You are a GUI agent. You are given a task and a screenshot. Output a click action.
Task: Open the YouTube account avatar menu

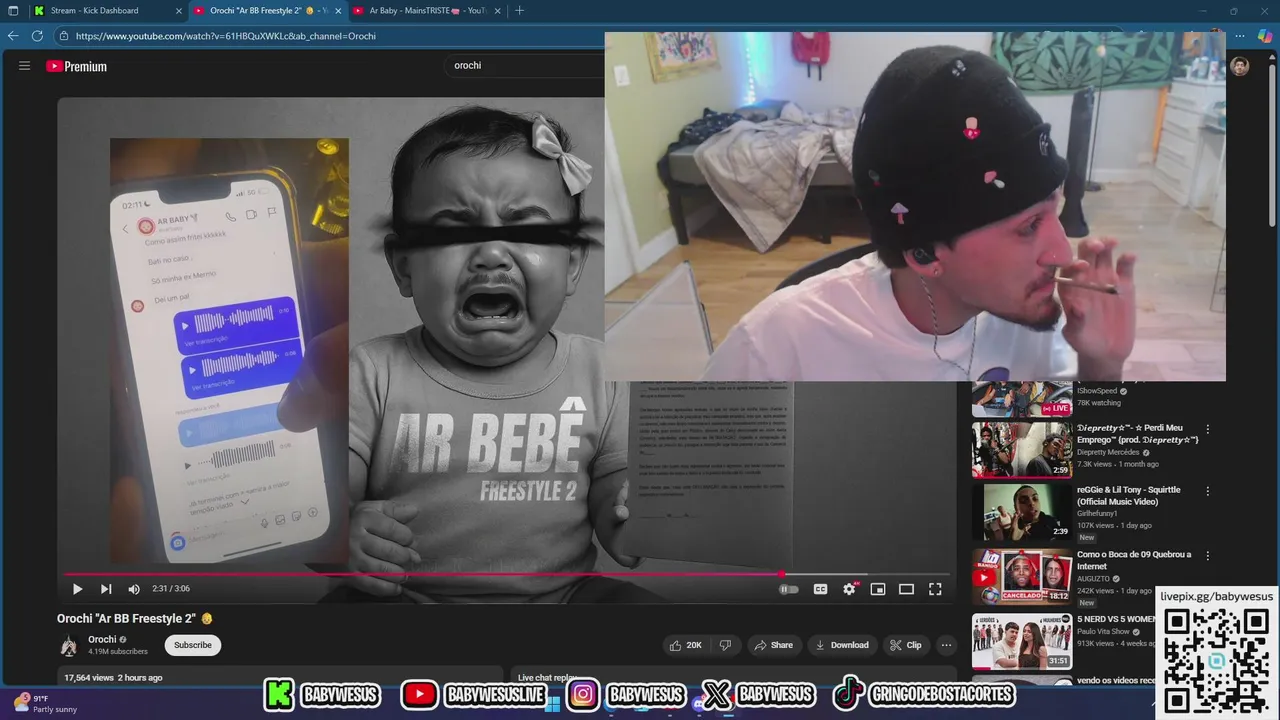[x=1240, y=66]
